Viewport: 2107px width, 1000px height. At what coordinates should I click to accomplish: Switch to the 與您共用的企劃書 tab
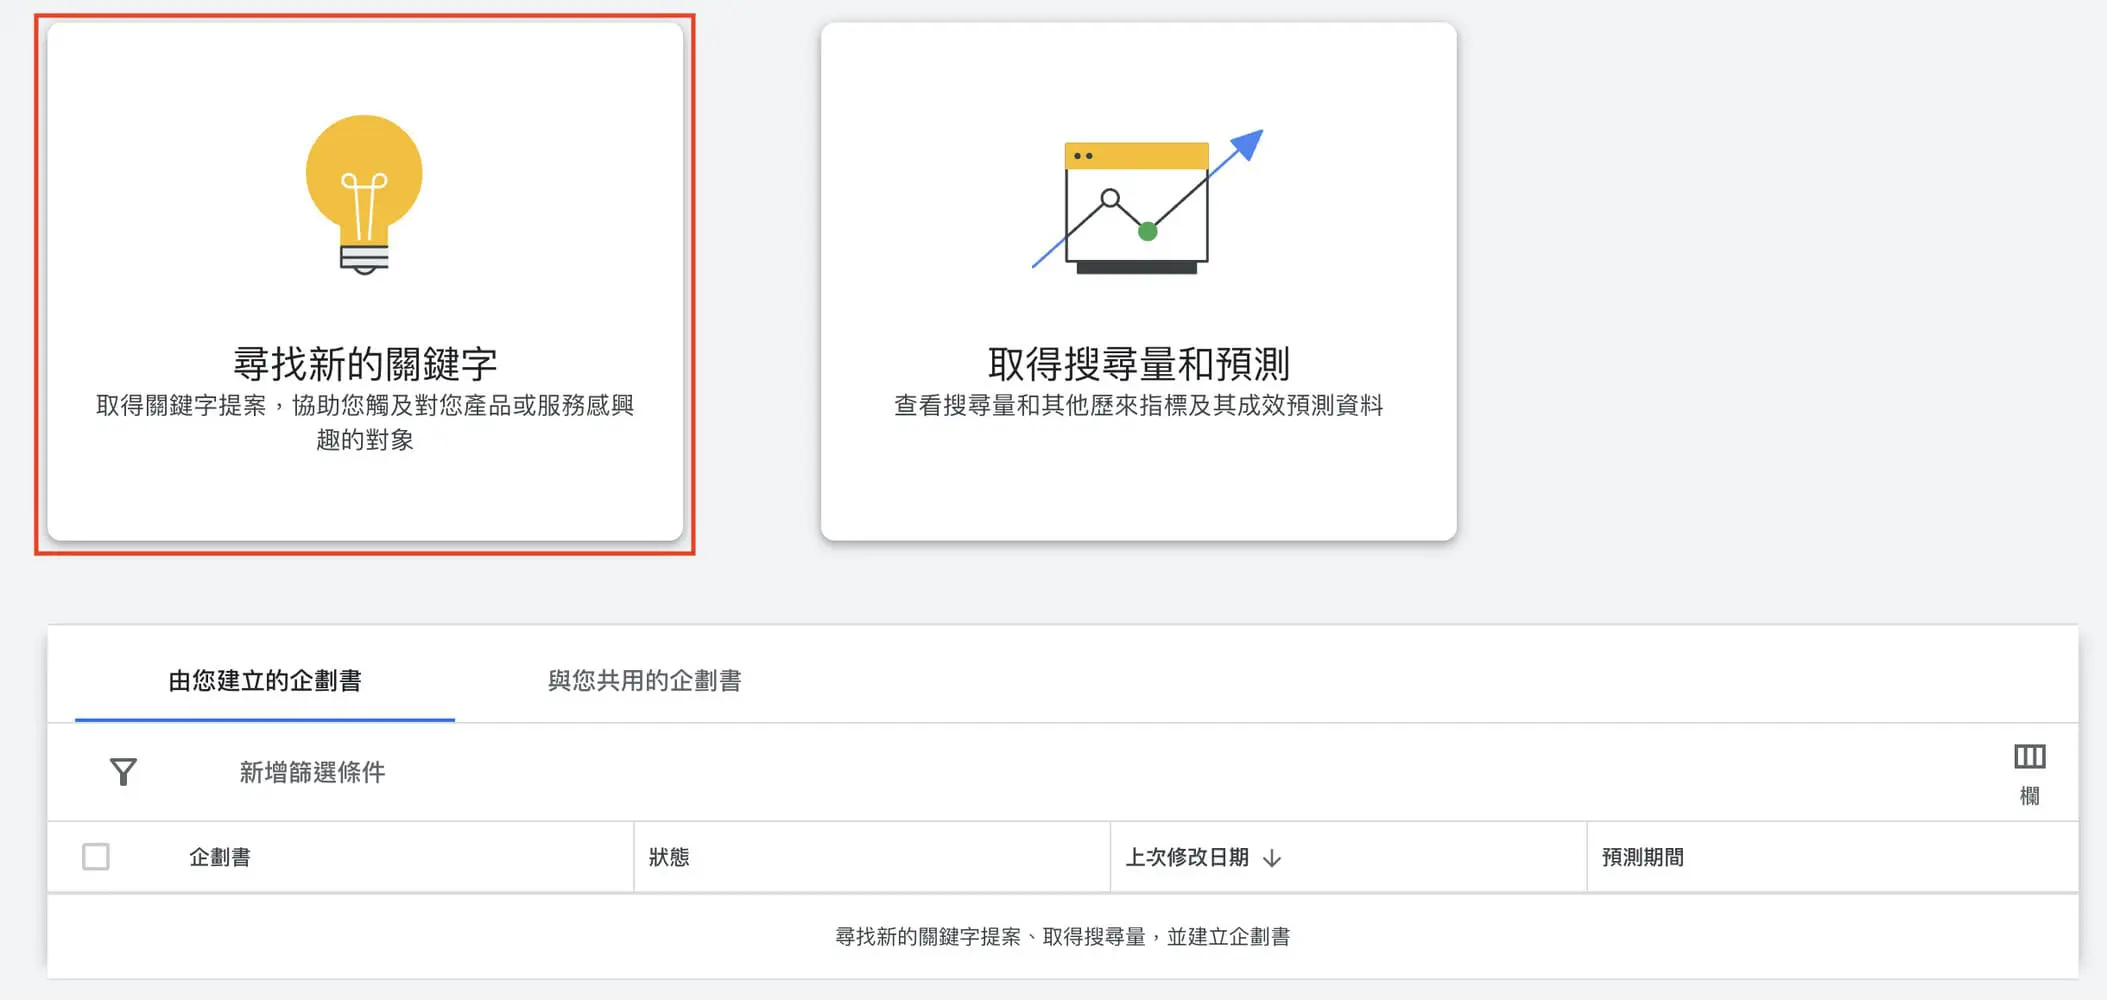tap(644, 681)
